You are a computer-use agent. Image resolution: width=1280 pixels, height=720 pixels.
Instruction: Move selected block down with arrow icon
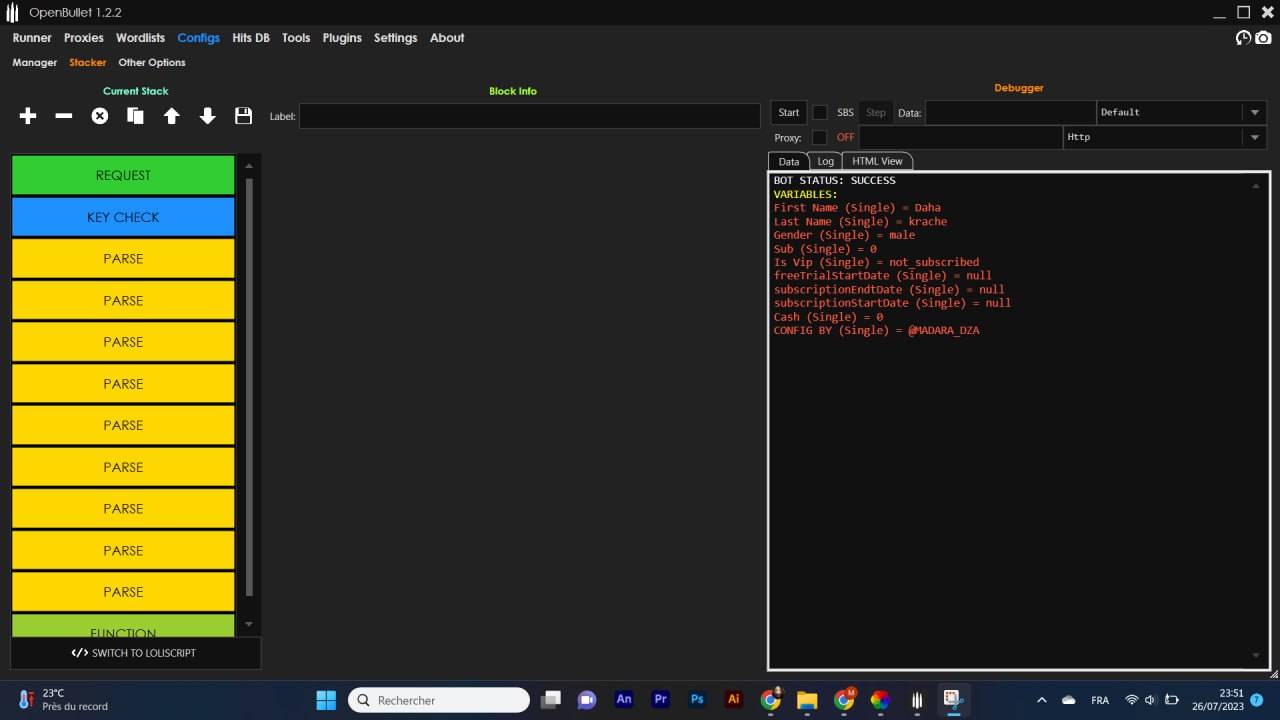pyautogui.click(x=208, y=116)
